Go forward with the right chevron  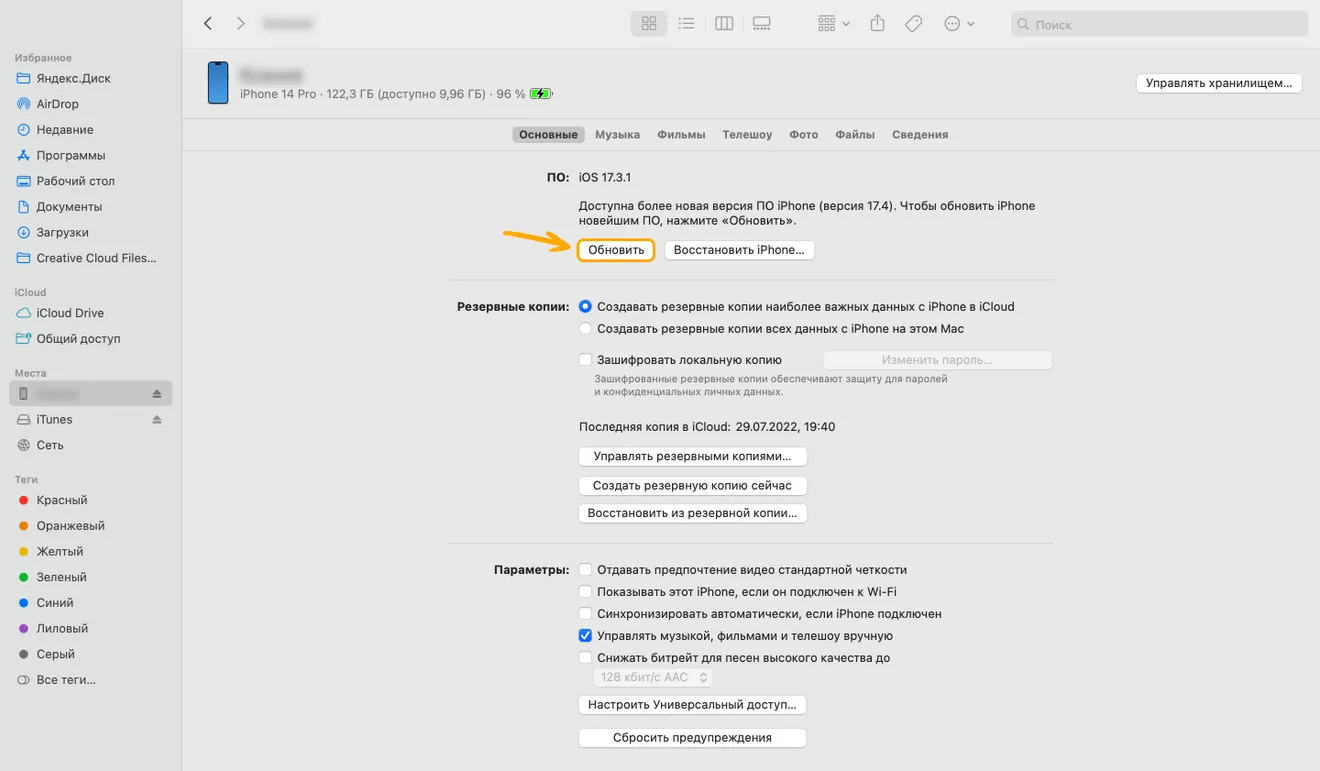241,23
